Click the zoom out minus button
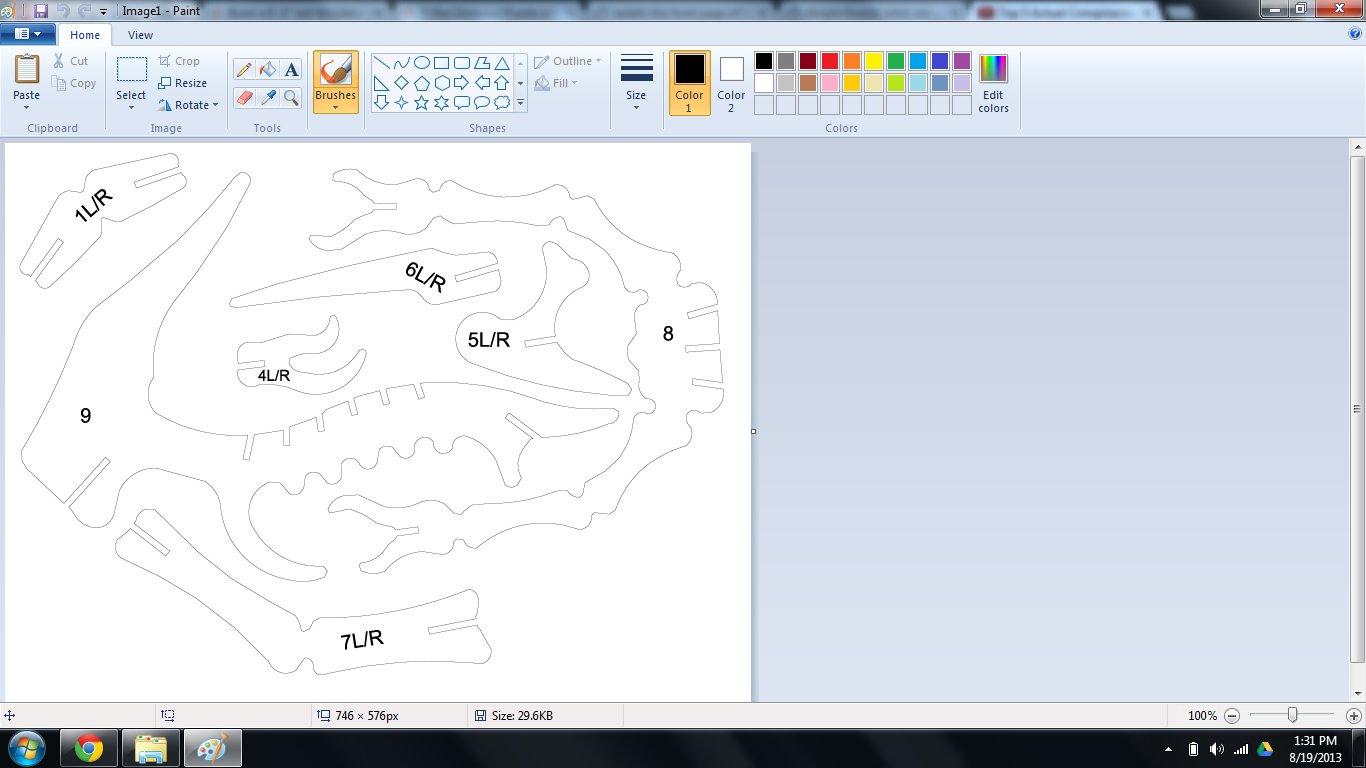The image size is (1366, 768). tap(1232, 716)
